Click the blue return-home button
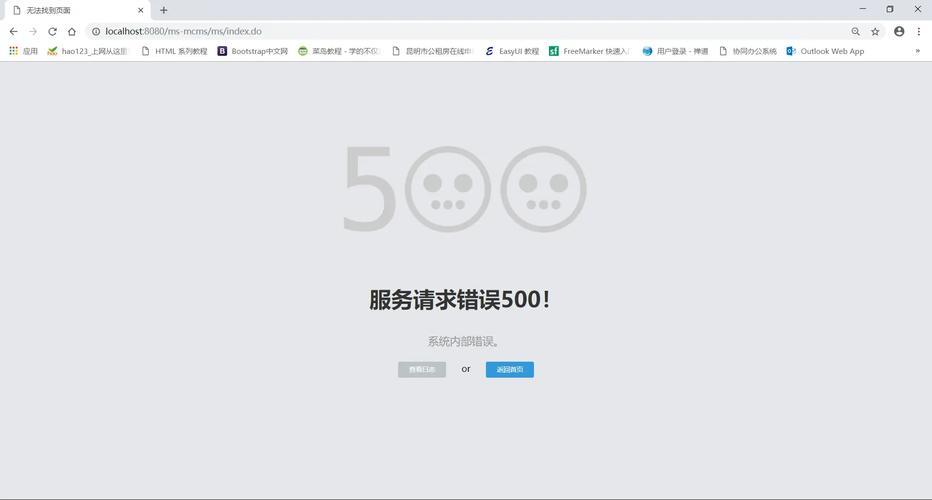 [x=510, y=370]
